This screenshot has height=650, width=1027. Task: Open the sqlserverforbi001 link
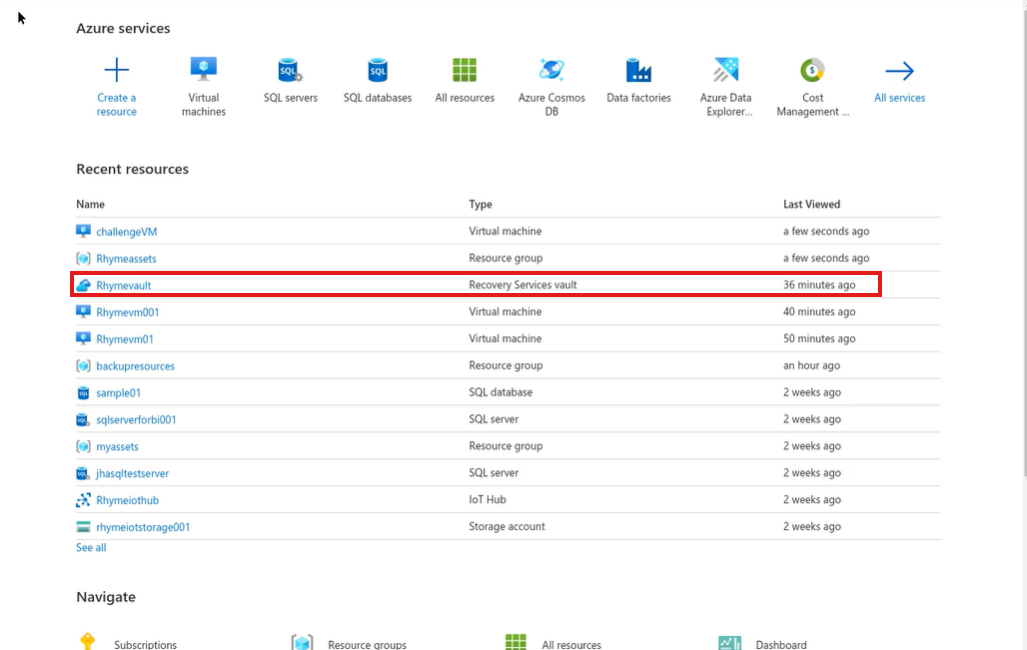coord(136,420)
